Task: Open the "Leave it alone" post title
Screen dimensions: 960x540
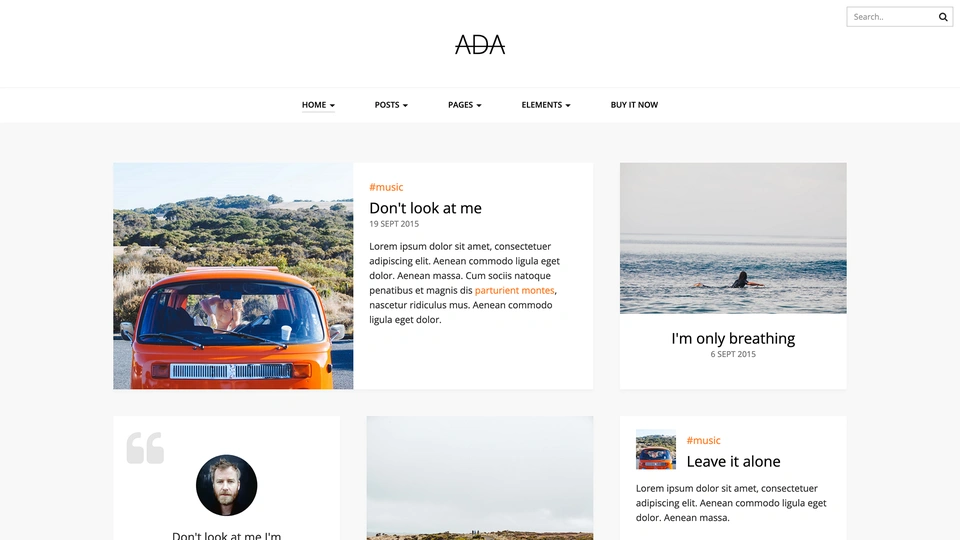Action: 733,461
